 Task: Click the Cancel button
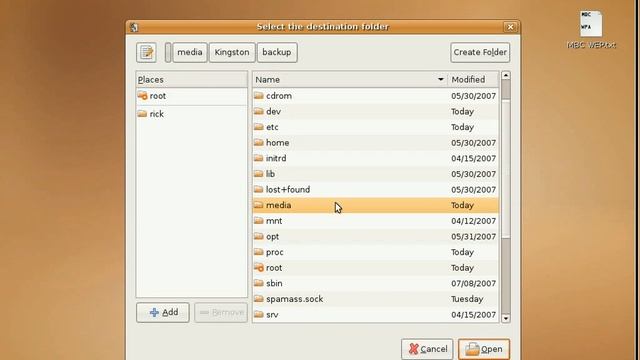pos(427,349)
